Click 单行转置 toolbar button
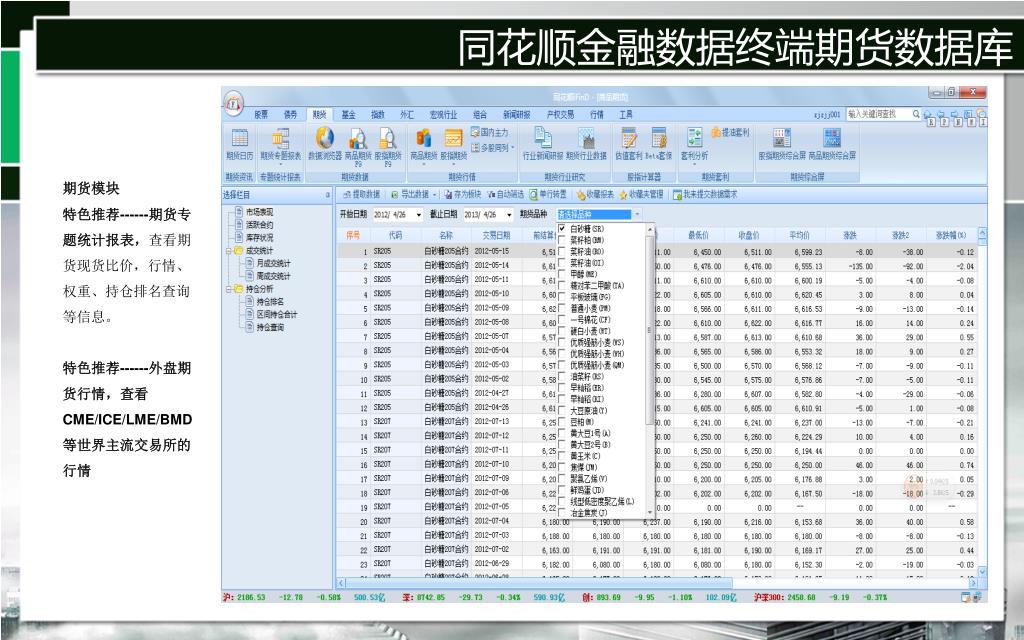1024x640 pixels. click(548, 195)
